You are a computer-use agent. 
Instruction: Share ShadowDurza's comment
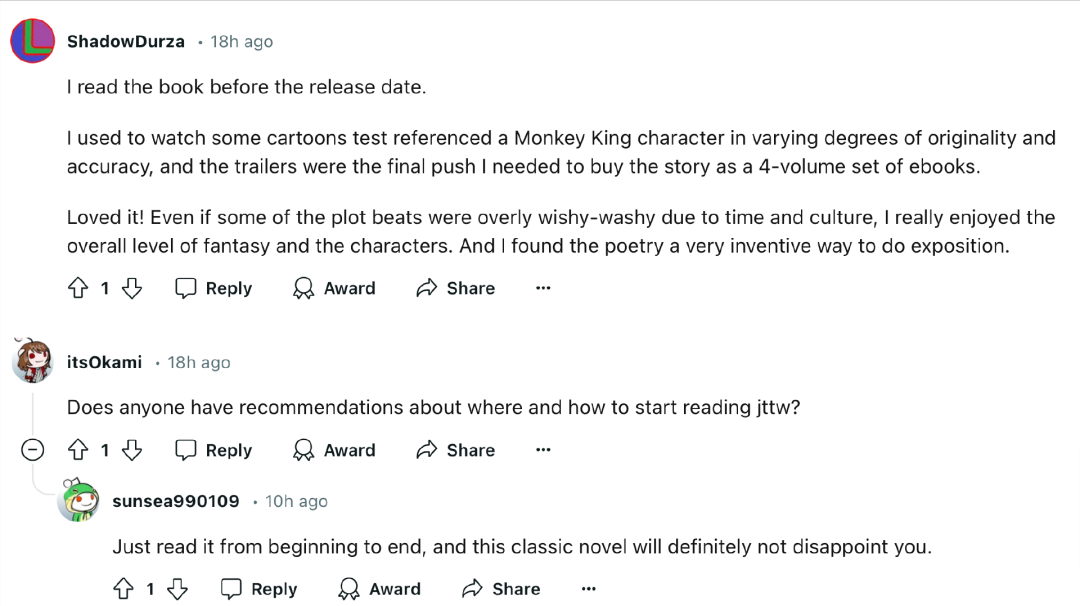click(x=455, y=288)
